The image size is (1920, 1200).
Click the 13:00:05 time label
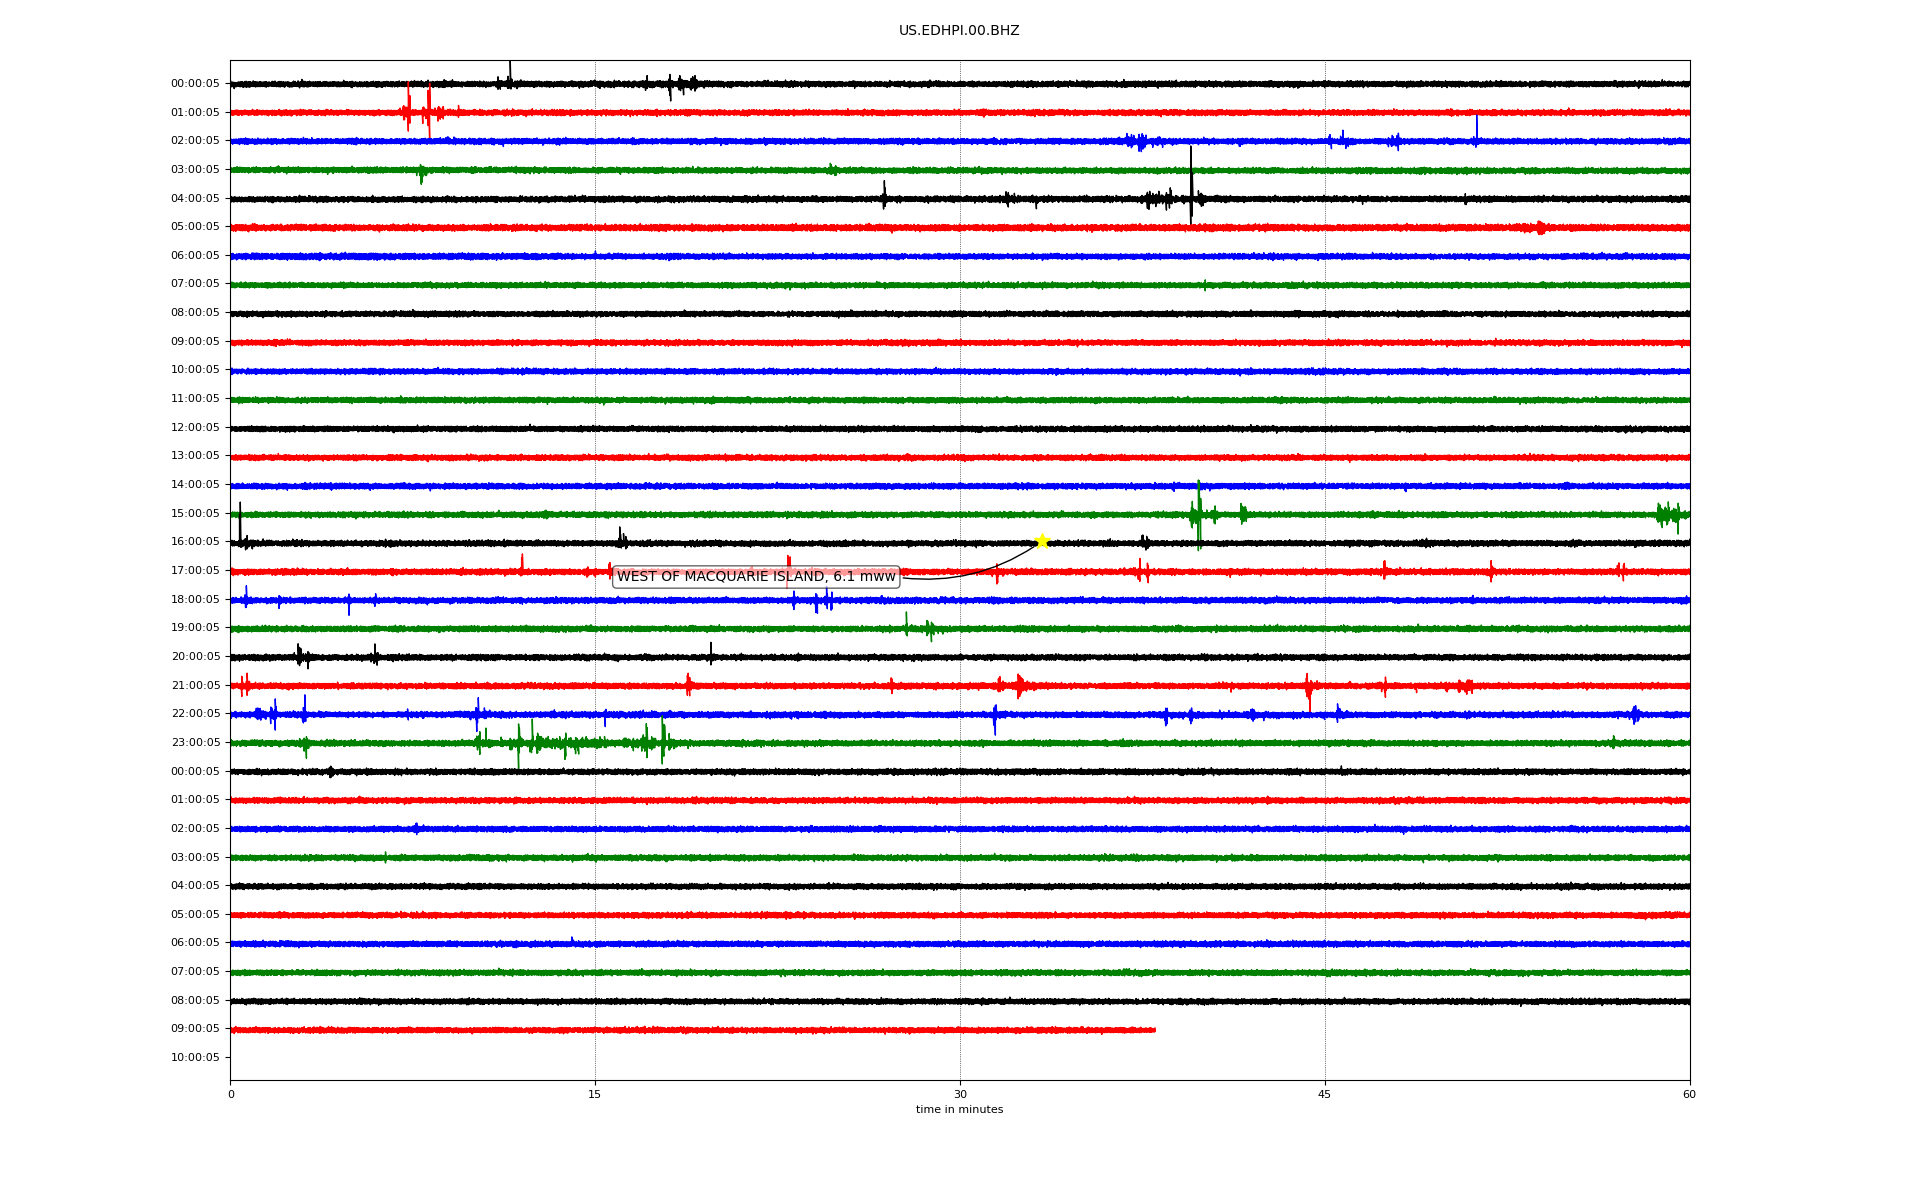(x=195, y=456)
